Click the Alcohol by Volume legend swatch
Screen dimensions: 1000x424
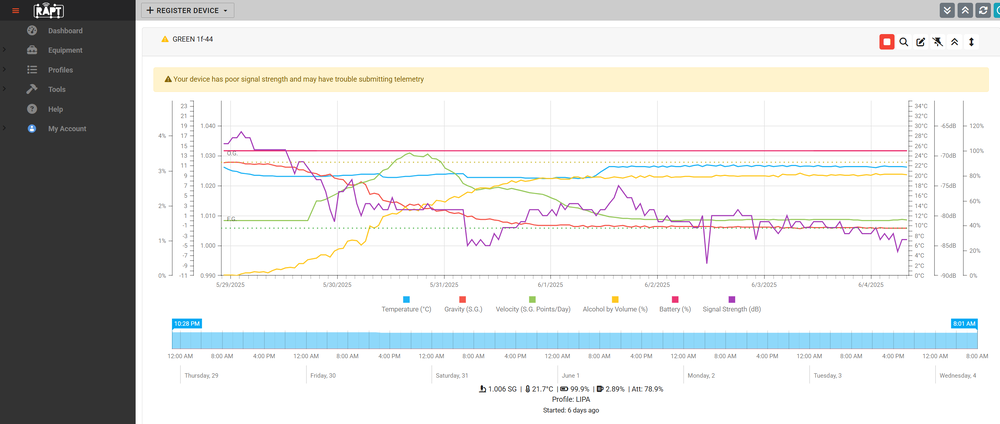[615, 299]
